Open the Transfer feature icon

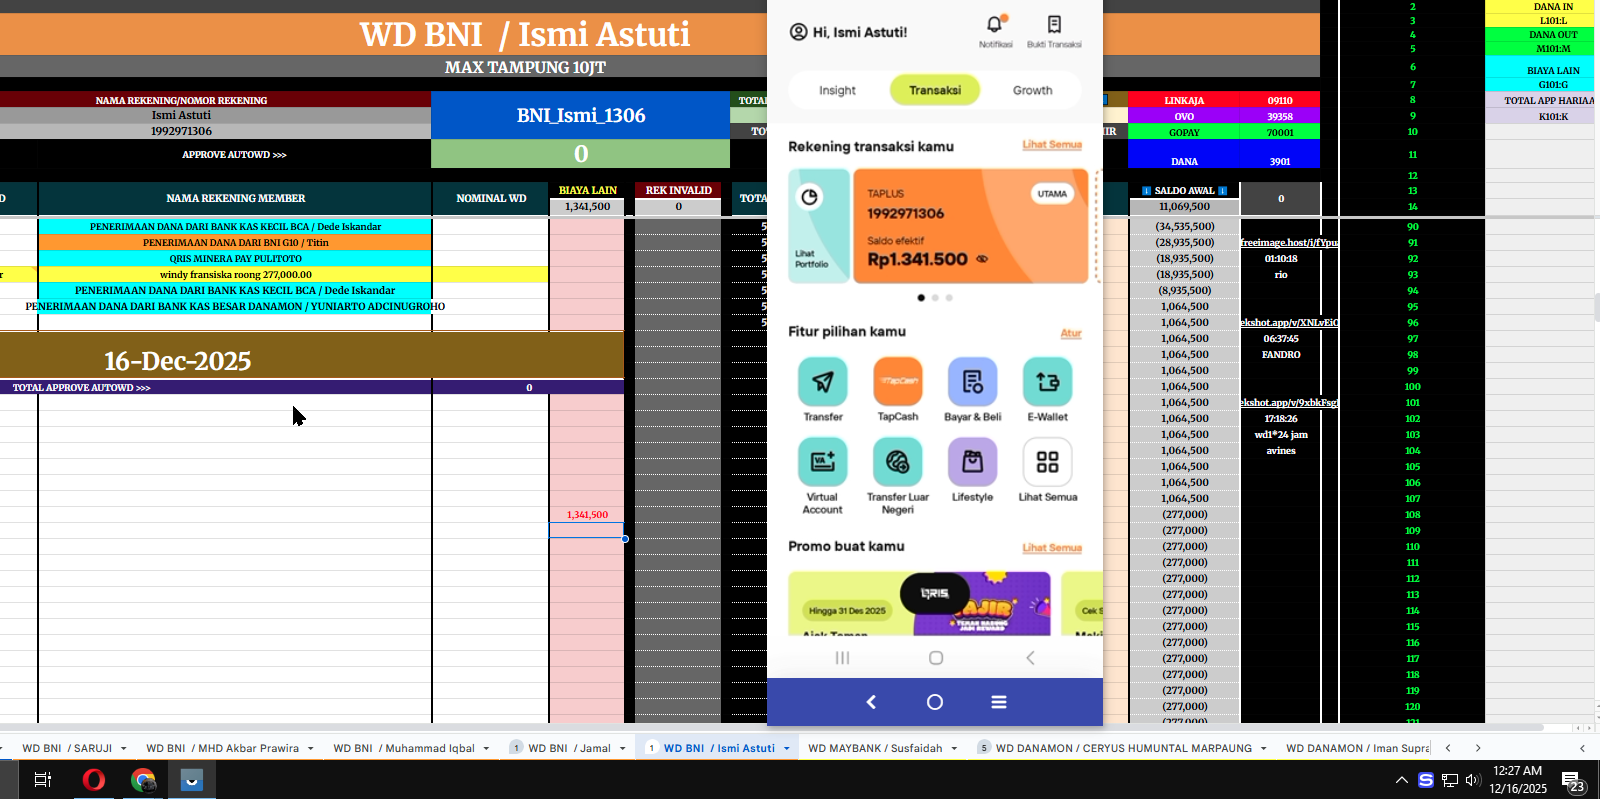coord(823,381)
